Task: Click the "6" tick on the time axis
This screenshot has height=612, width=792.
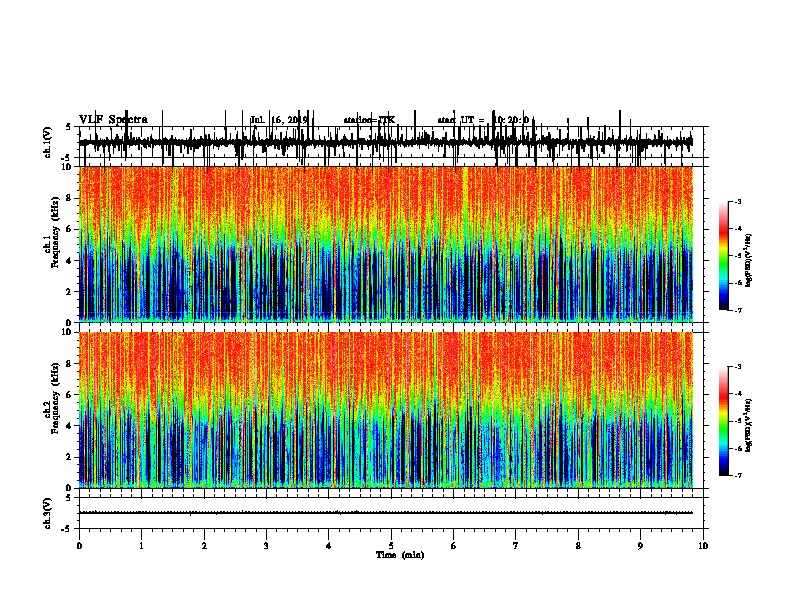Action: point(454,546)
